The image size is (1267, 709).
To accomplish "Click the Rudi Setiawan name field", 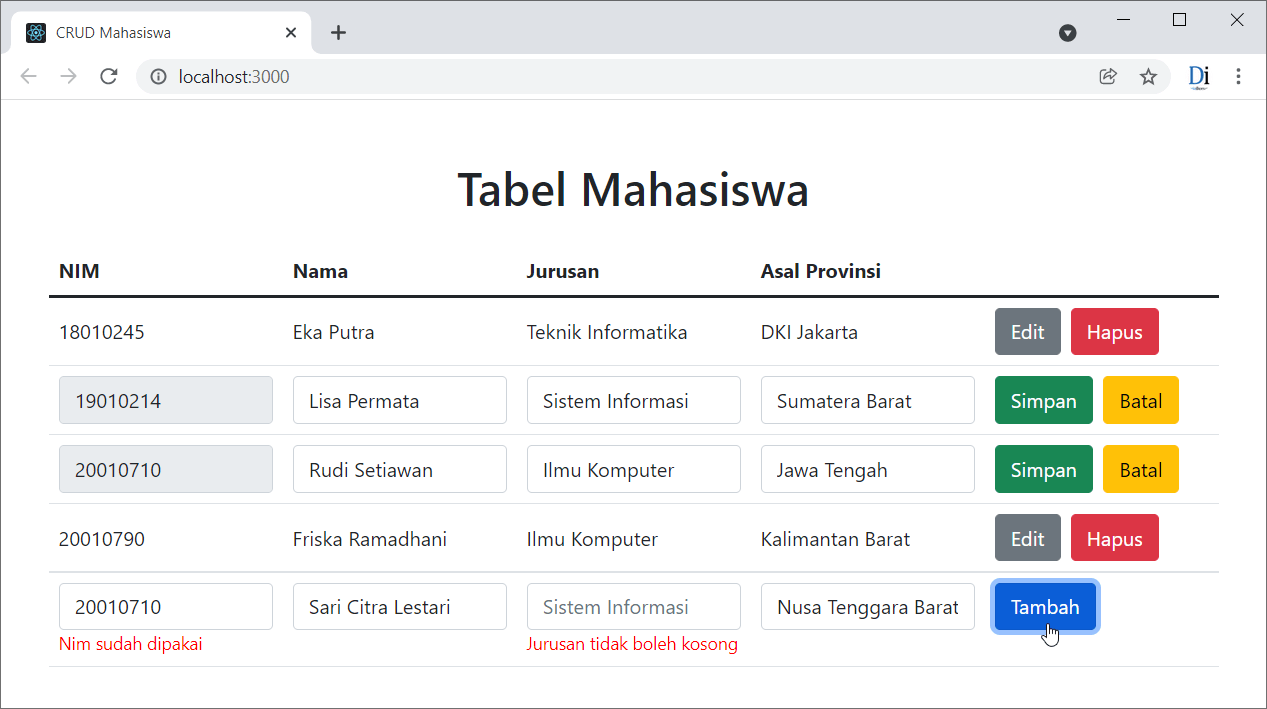I will pos(400,470).
